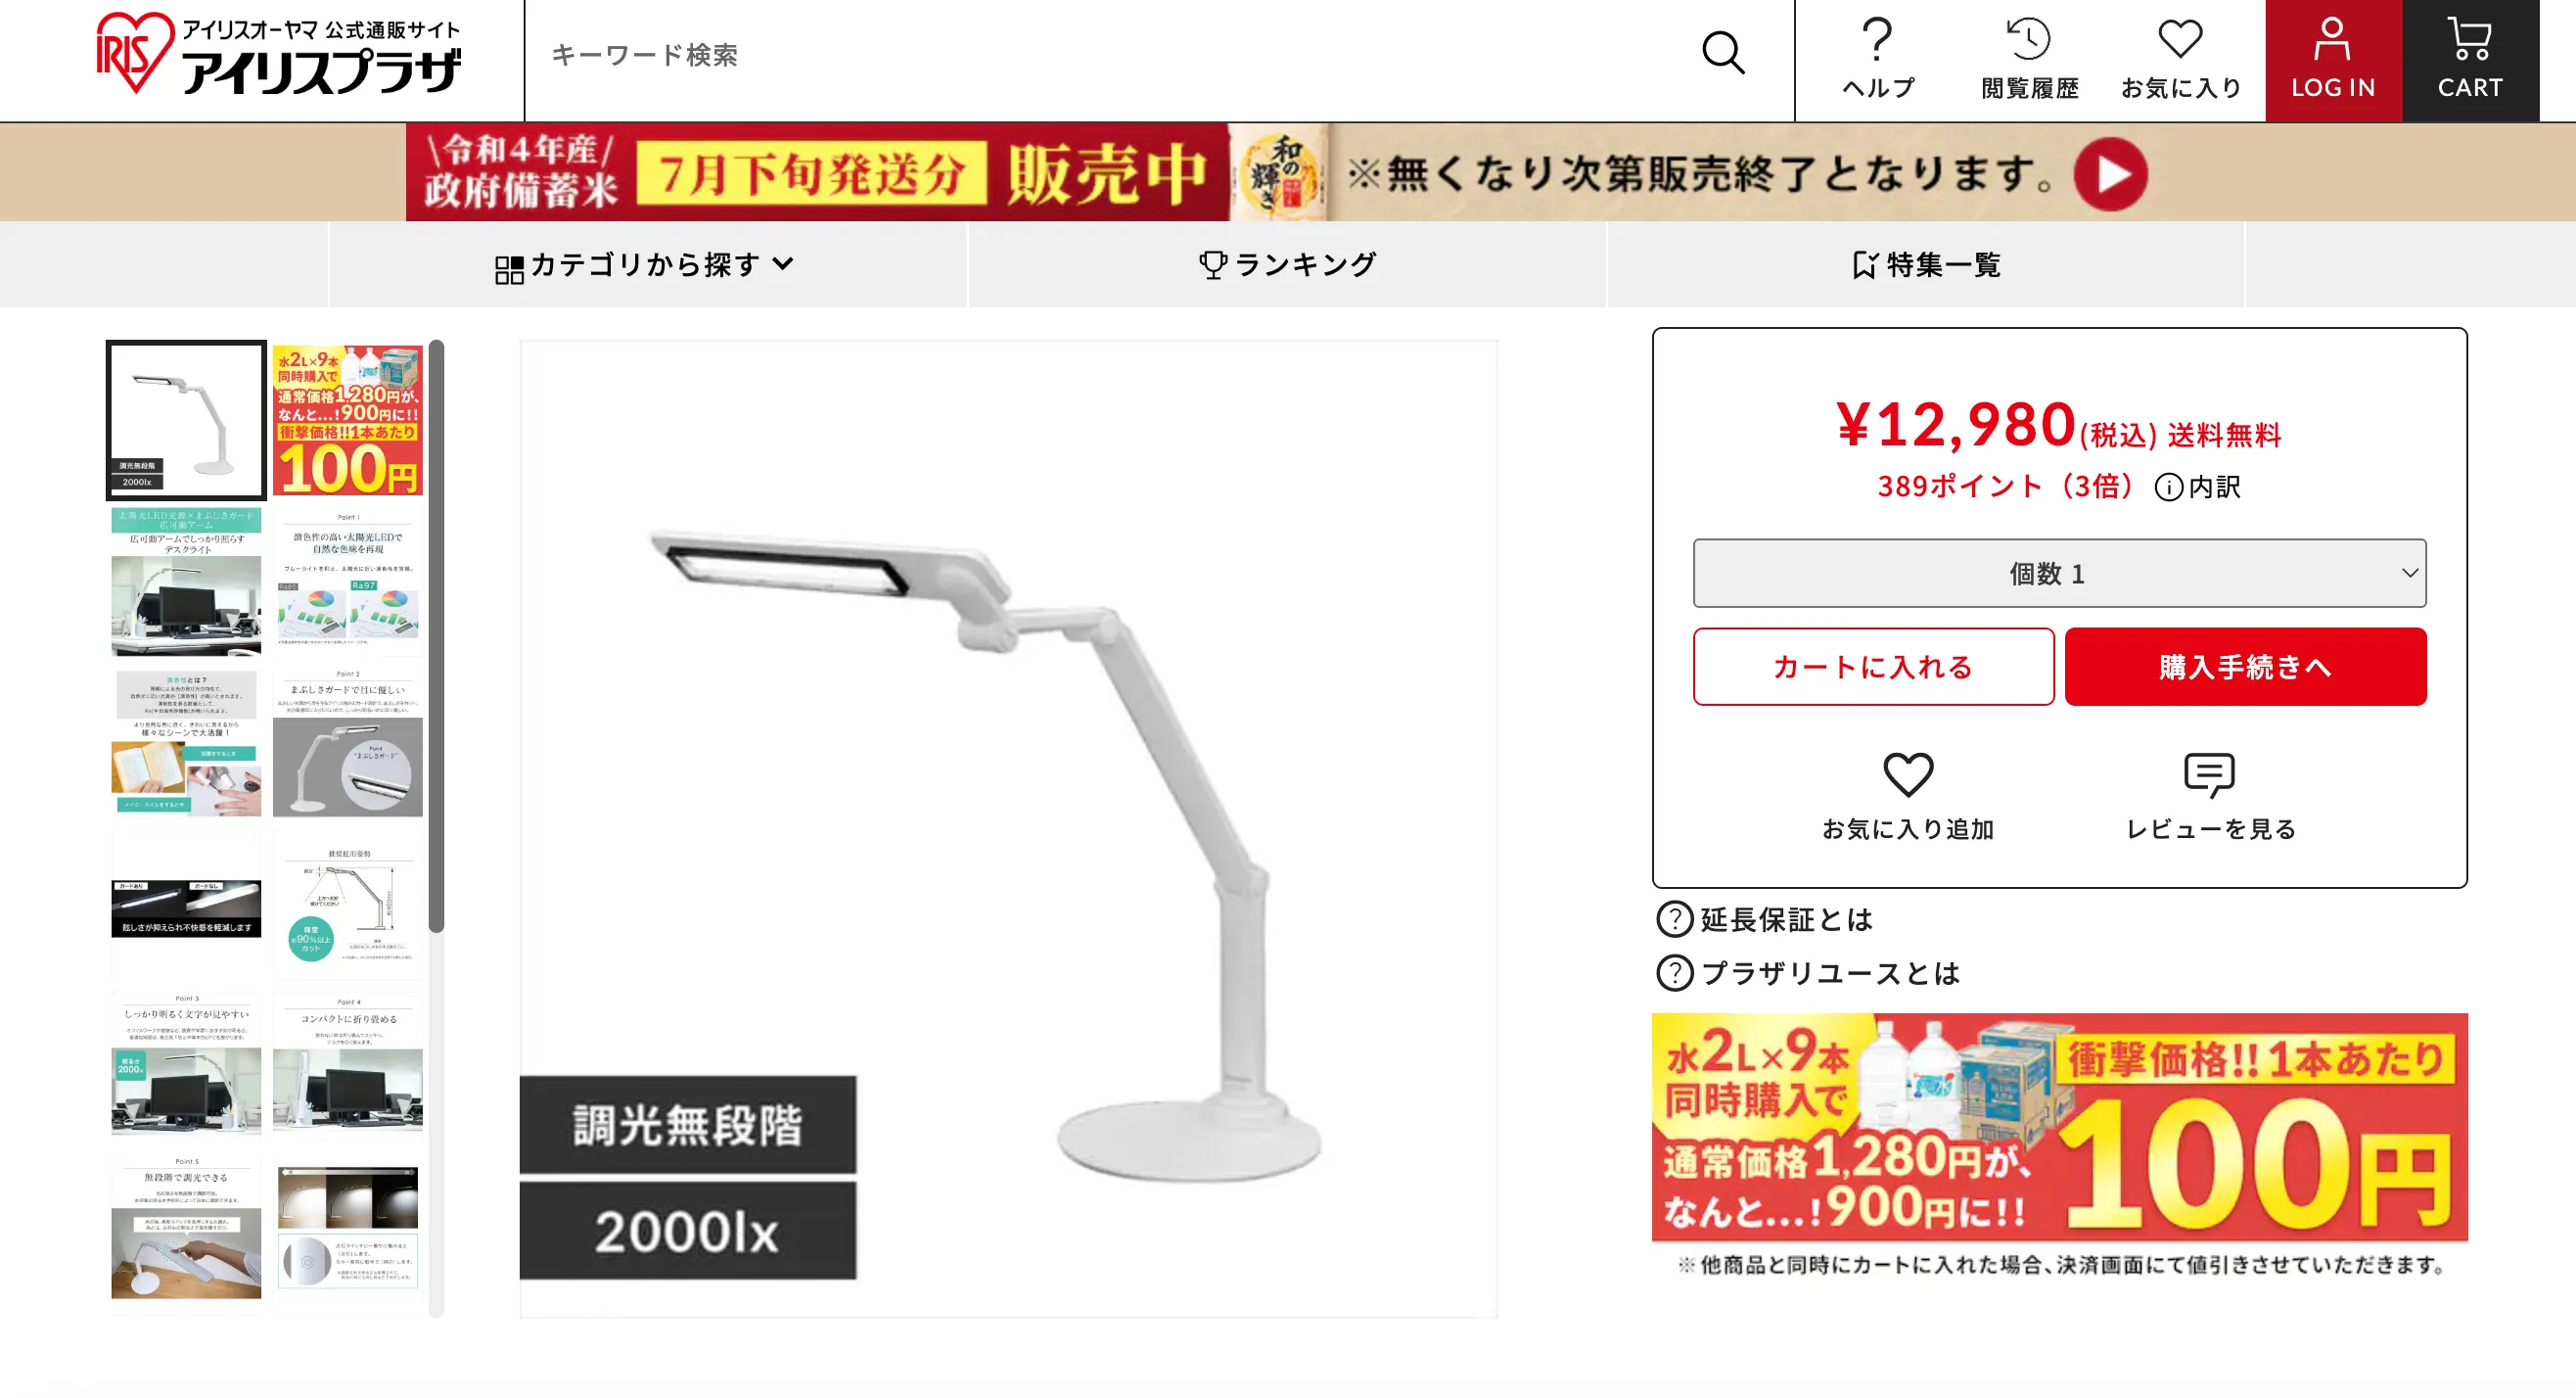
Task: Play the red arrow on rice banner
Action: click(x=2110, y=173)
